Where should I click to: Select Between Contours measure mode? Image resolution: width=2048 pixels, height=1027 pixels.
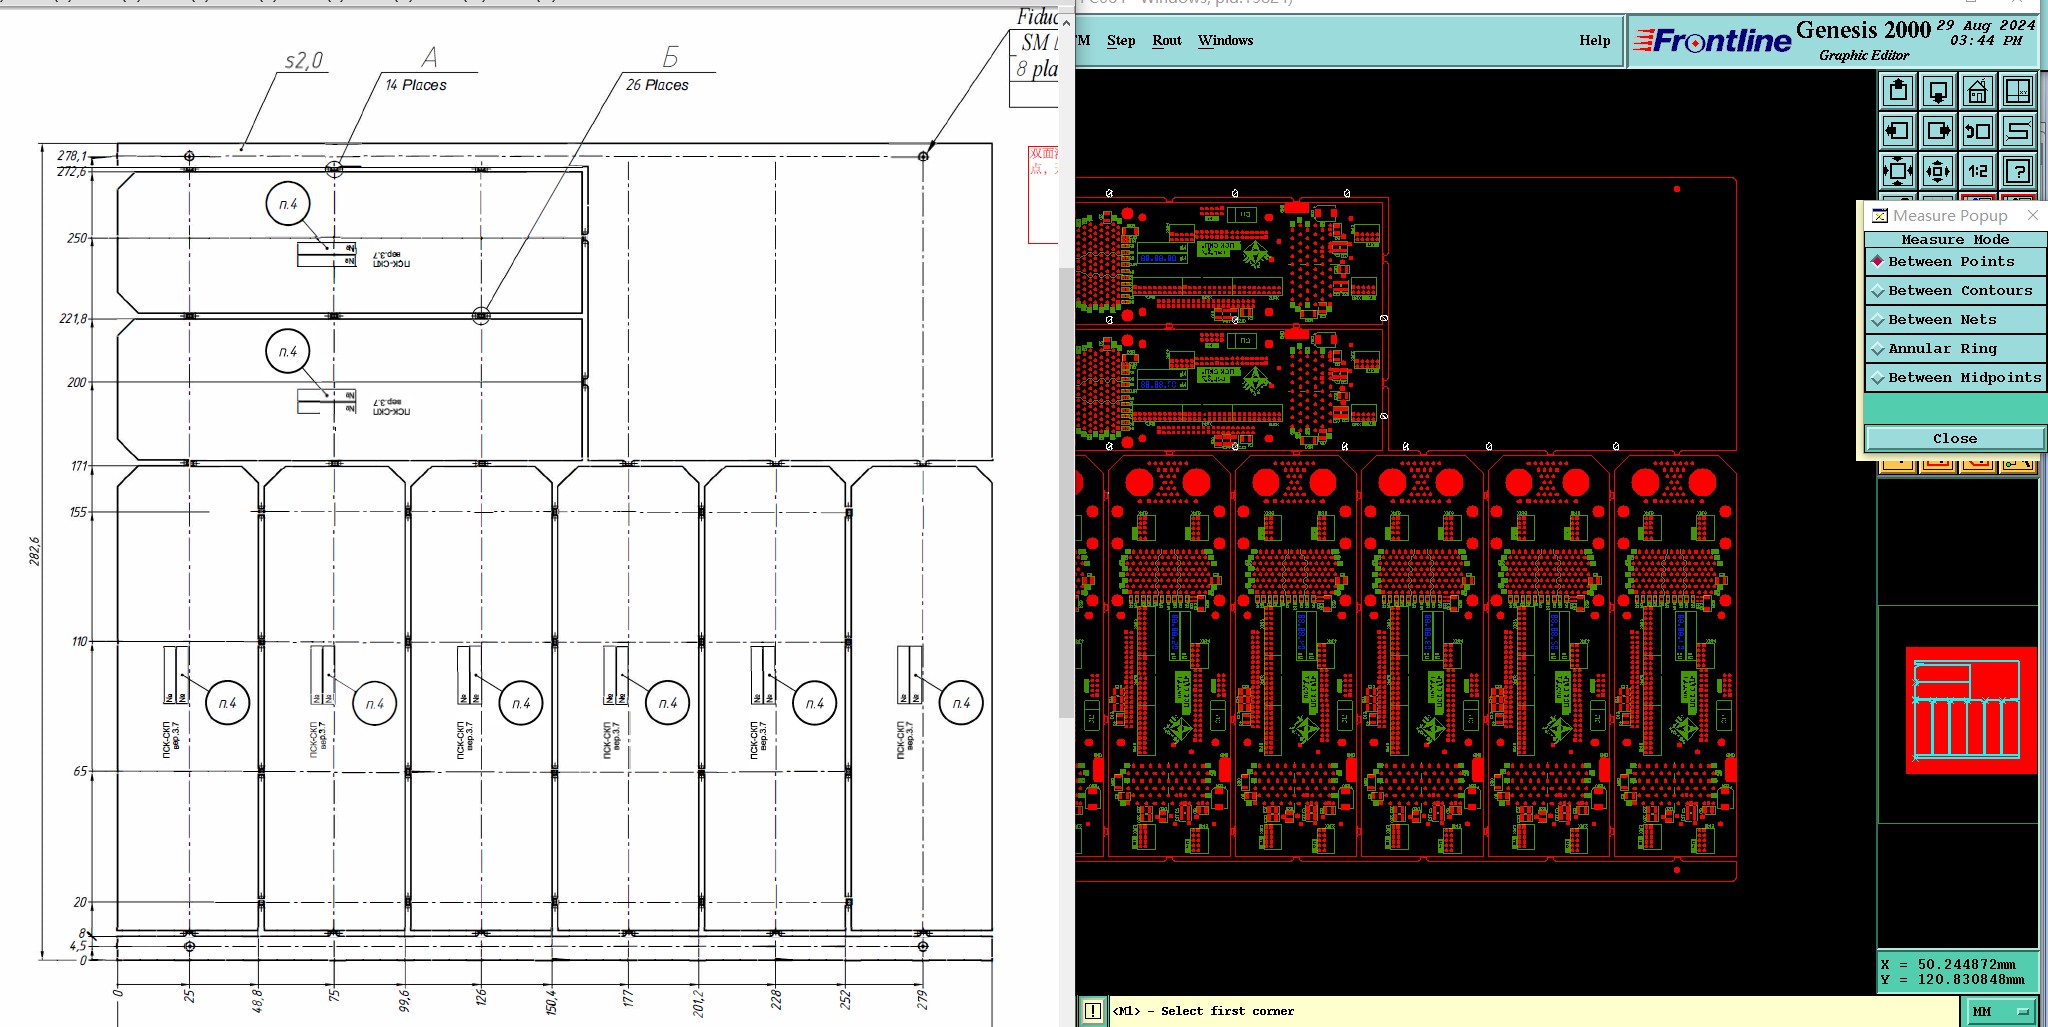1955,291
